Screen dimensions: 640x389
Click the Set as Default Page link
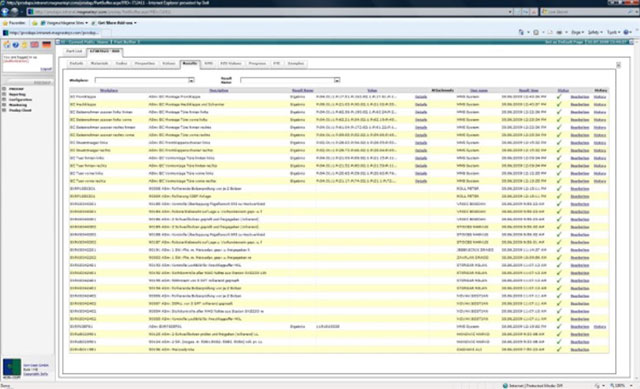[x=564, y=42]
